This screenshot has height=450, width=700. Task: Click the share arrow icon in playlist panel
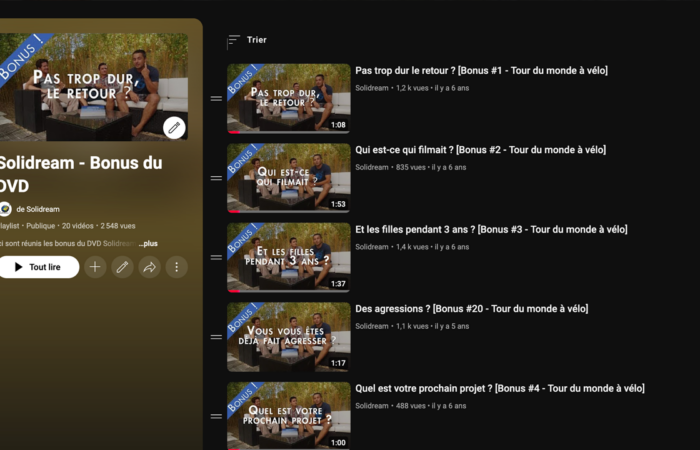pos(149,267)
